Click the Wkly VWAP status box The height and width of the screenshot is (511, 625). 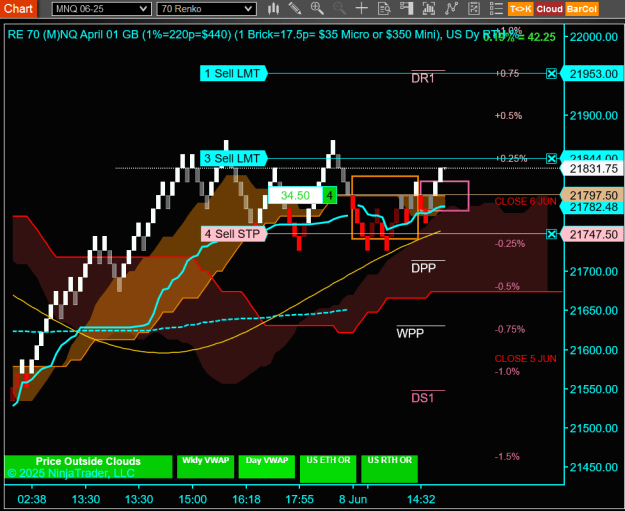[x=205, y=466]
